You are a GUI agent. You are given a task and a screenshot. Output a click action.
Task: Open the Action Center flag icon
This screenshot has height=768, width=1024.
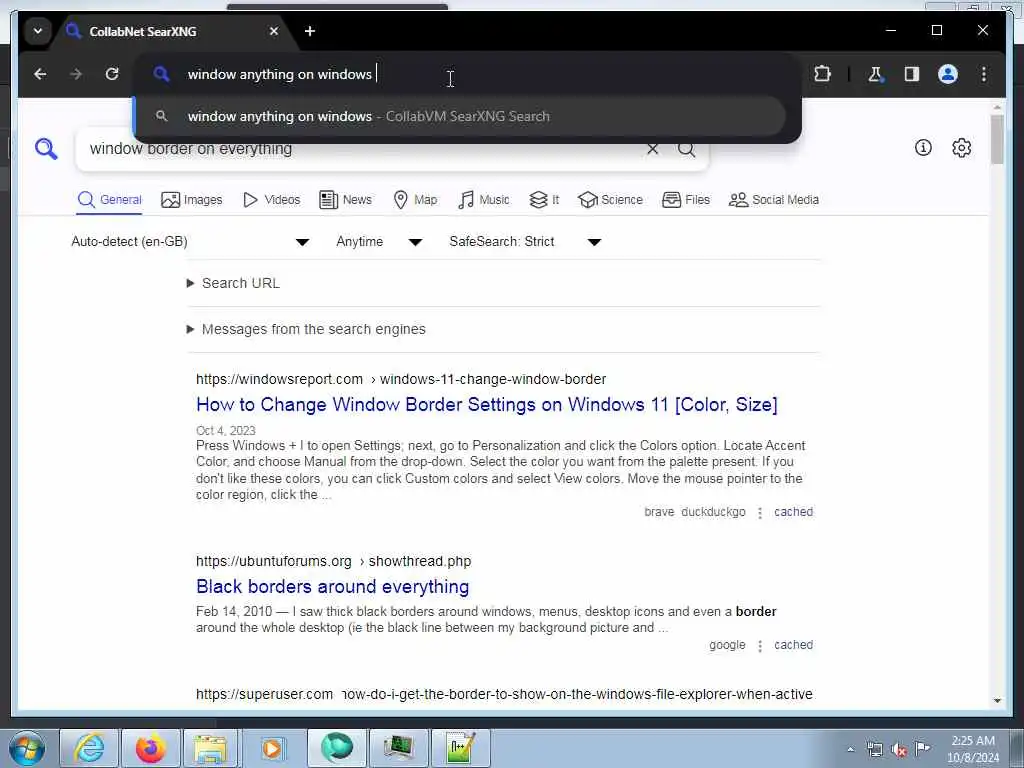[923, 748]
